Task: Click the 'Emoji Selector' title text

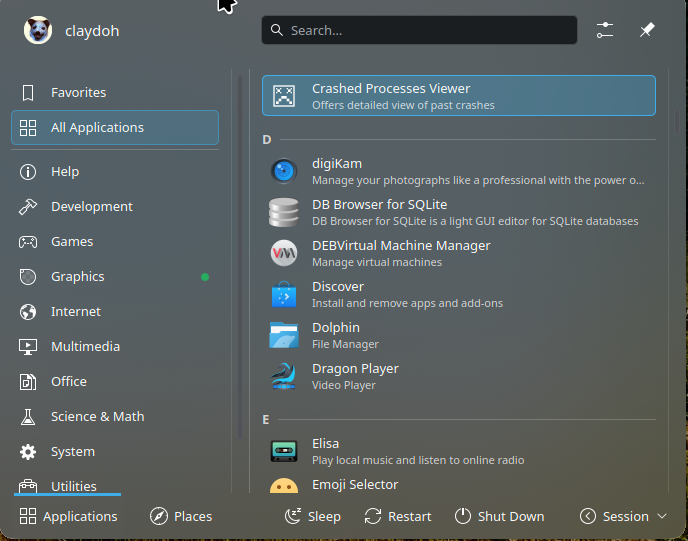Action: tap(355, 484)
